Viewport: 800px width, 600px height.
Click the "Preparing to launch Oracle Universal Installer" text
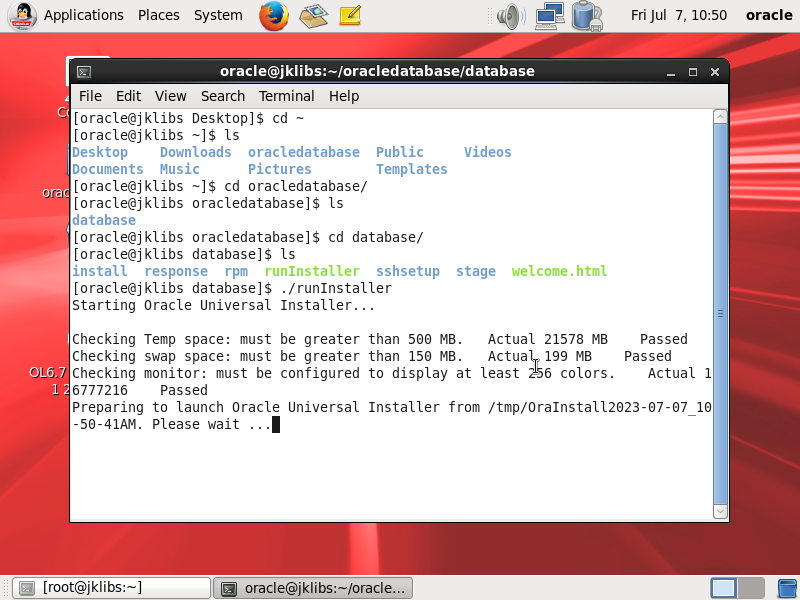[x=256, y=407]
